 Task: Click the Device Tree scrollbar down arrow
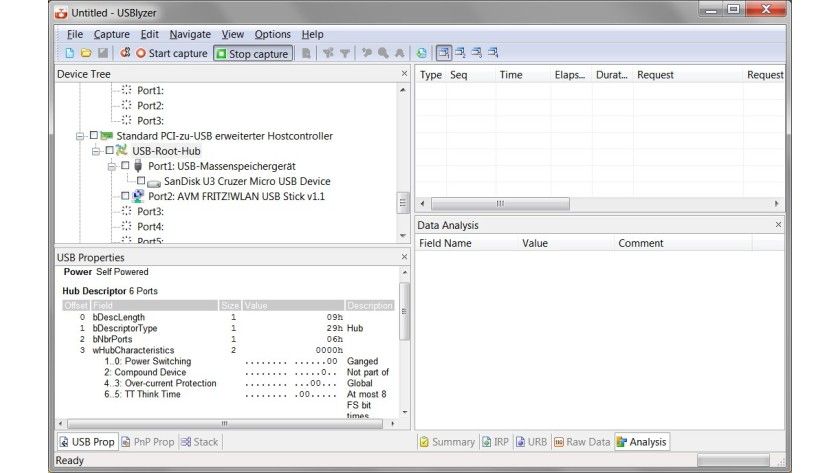[x=403, y=236]
